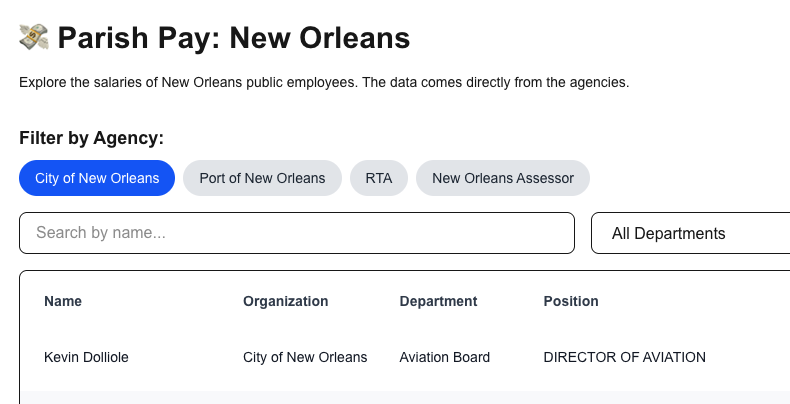Click the money emoji beside the title
790x404 pixels.
[x=34, y=37]
